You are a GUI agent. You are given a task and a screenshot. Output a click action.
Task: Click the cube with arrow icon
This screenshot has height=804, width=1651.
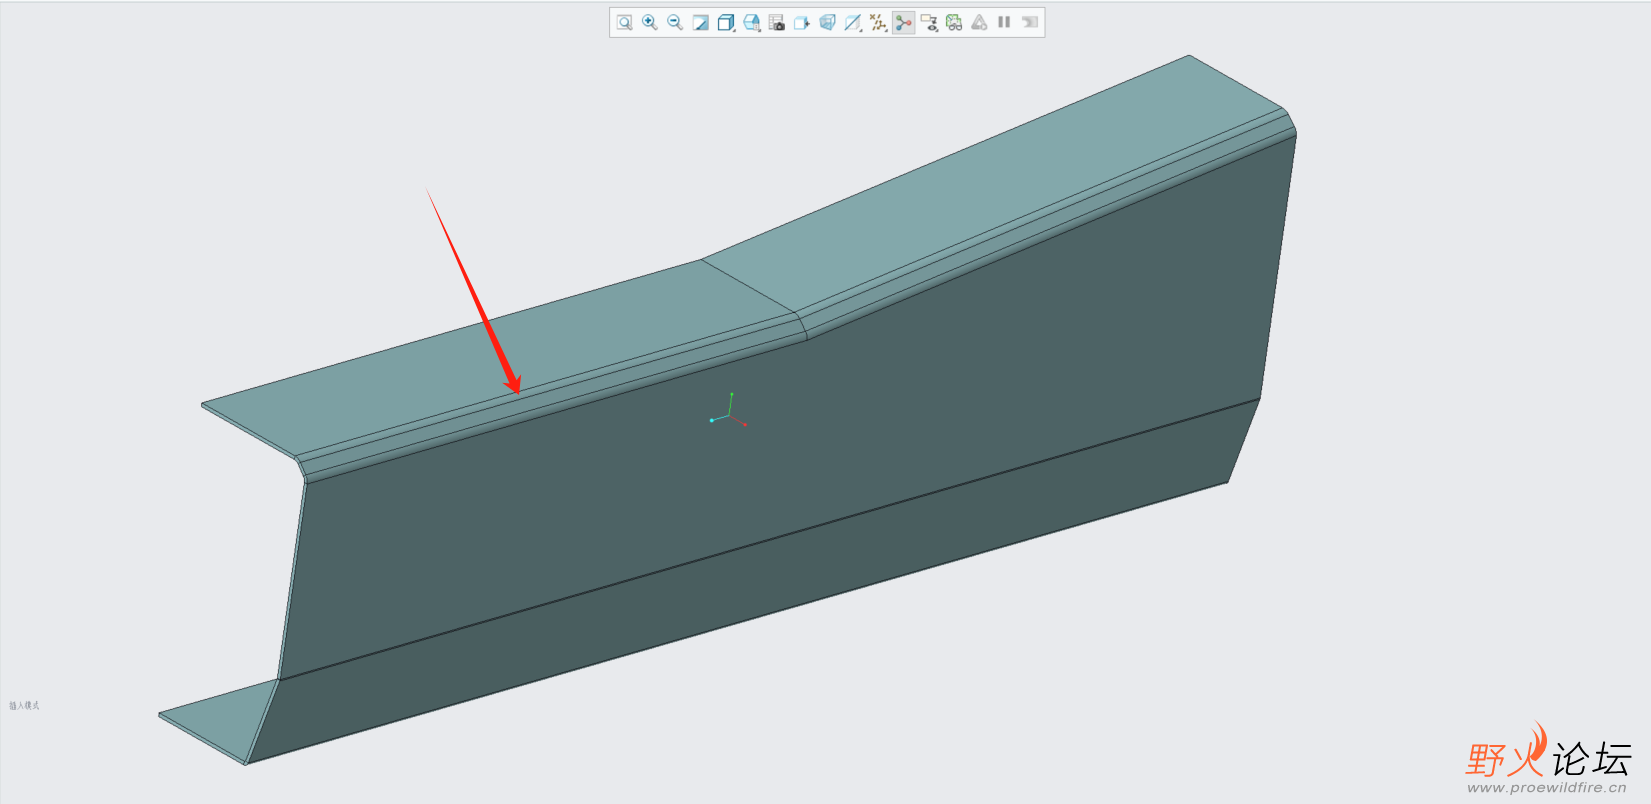pos(802,22)
